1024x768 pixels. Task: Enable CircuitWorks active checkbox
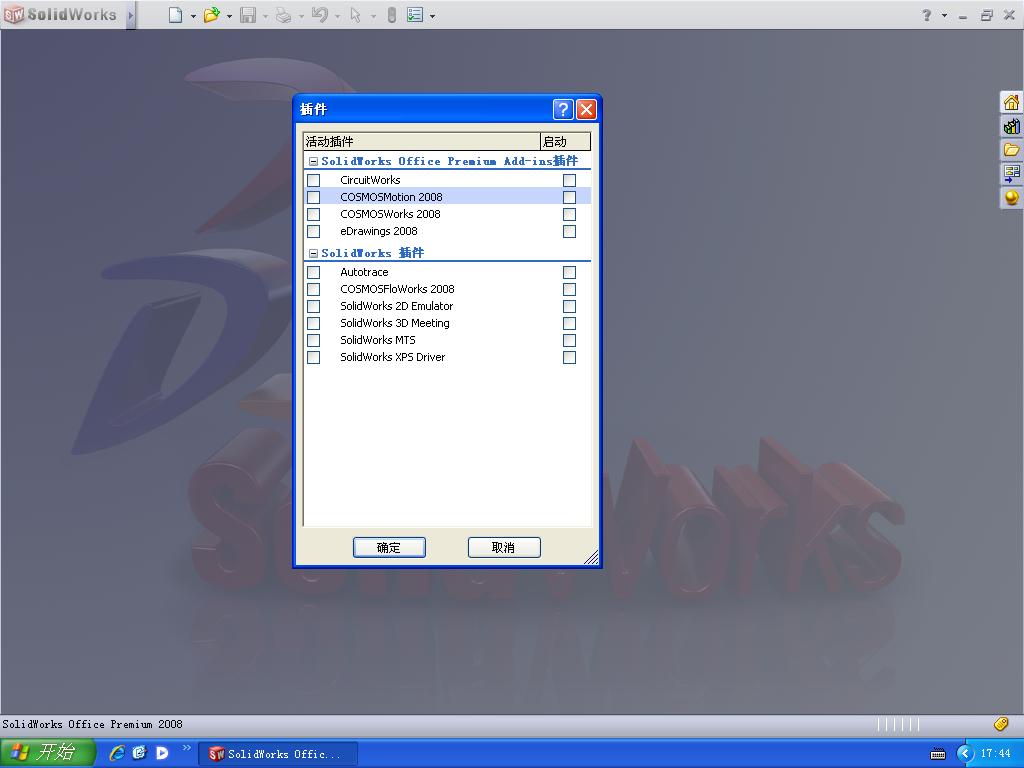coord(313,180)
